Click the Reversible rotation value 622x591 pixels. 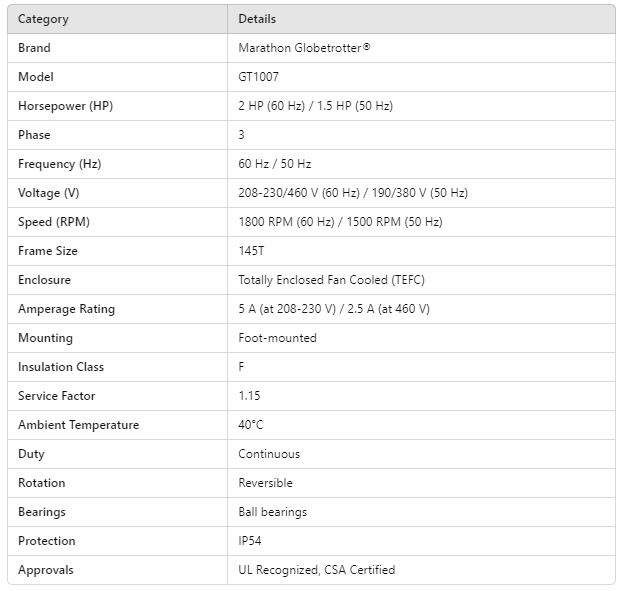tap(266, 483)
